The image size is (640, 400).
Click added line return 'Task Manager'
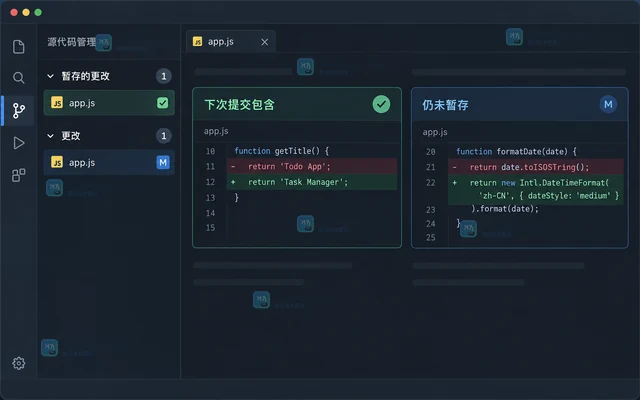(312, 182)
